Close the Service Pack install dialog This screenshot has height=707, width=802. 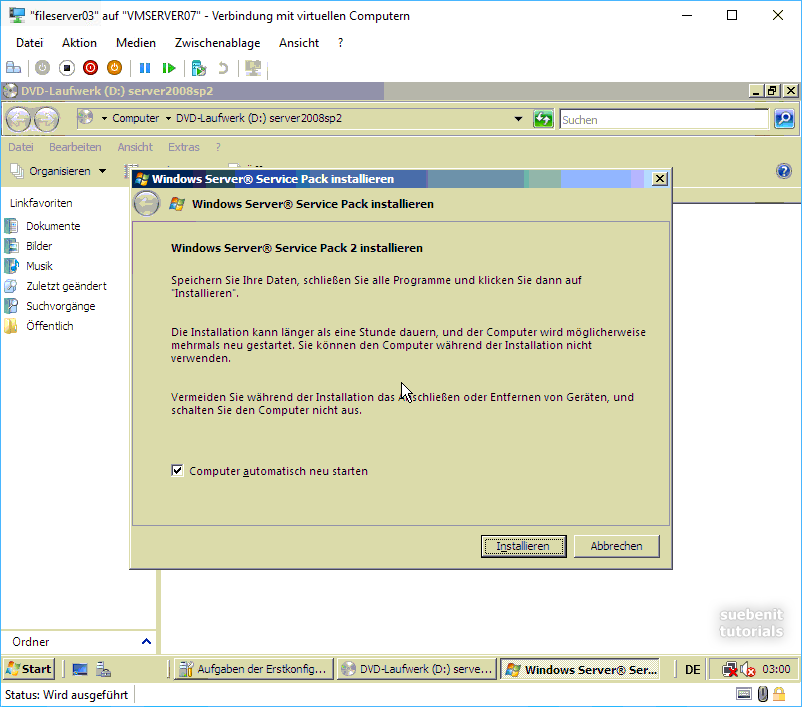coord(660,179)
